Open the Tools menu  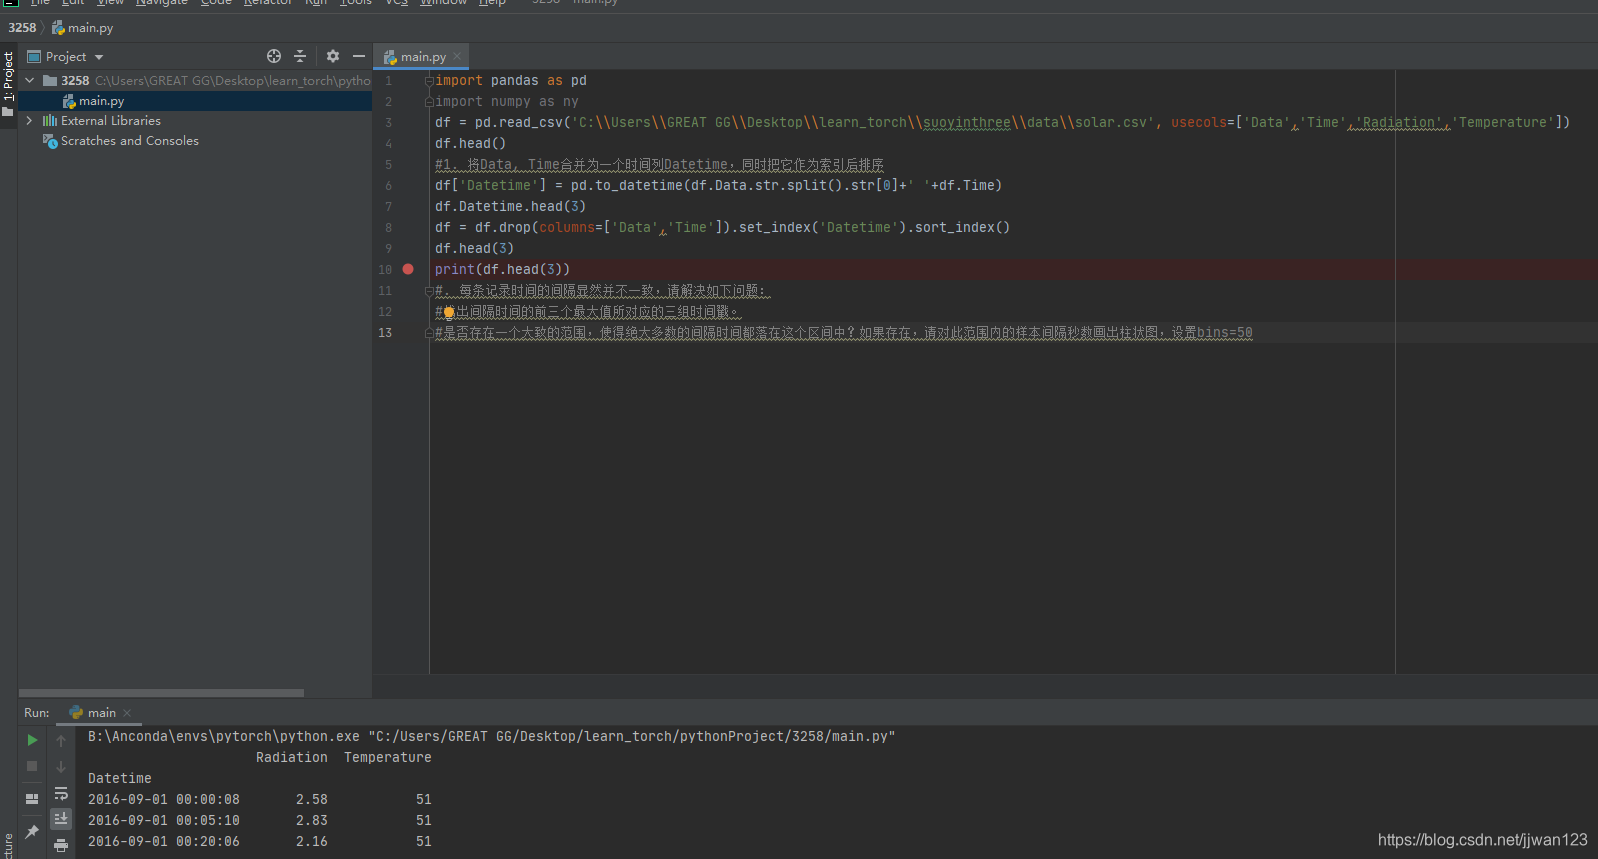tap(355, 3)
